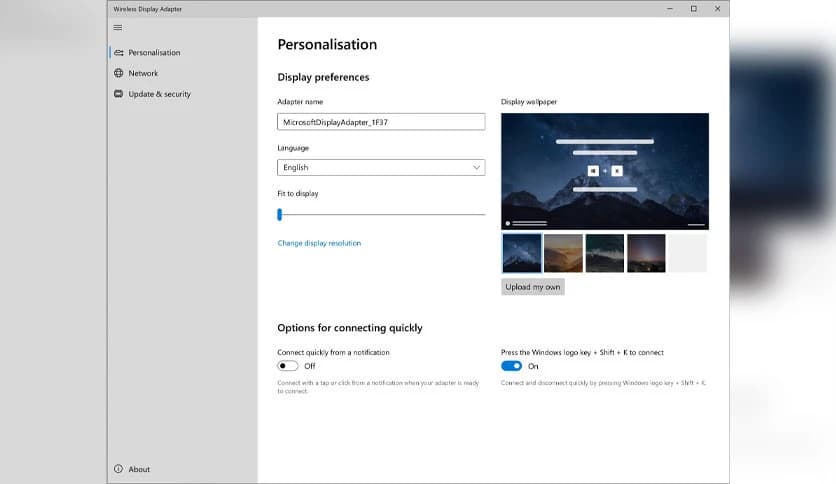Viewport: 836px width, 484px height.
Task: Click the Update & security icon
Action: pyautogui.click(x=119, y=94)
